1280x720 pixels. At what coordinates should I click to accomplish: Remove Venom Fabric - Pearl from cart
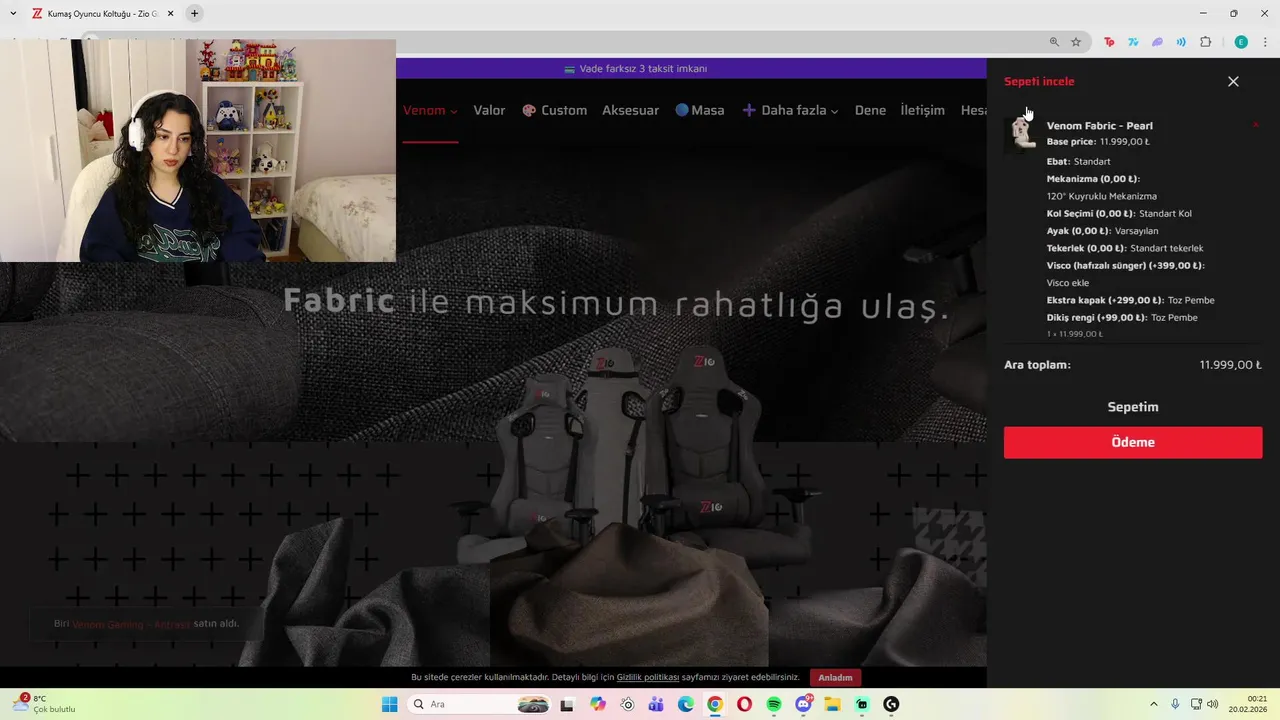point(1255,125)
